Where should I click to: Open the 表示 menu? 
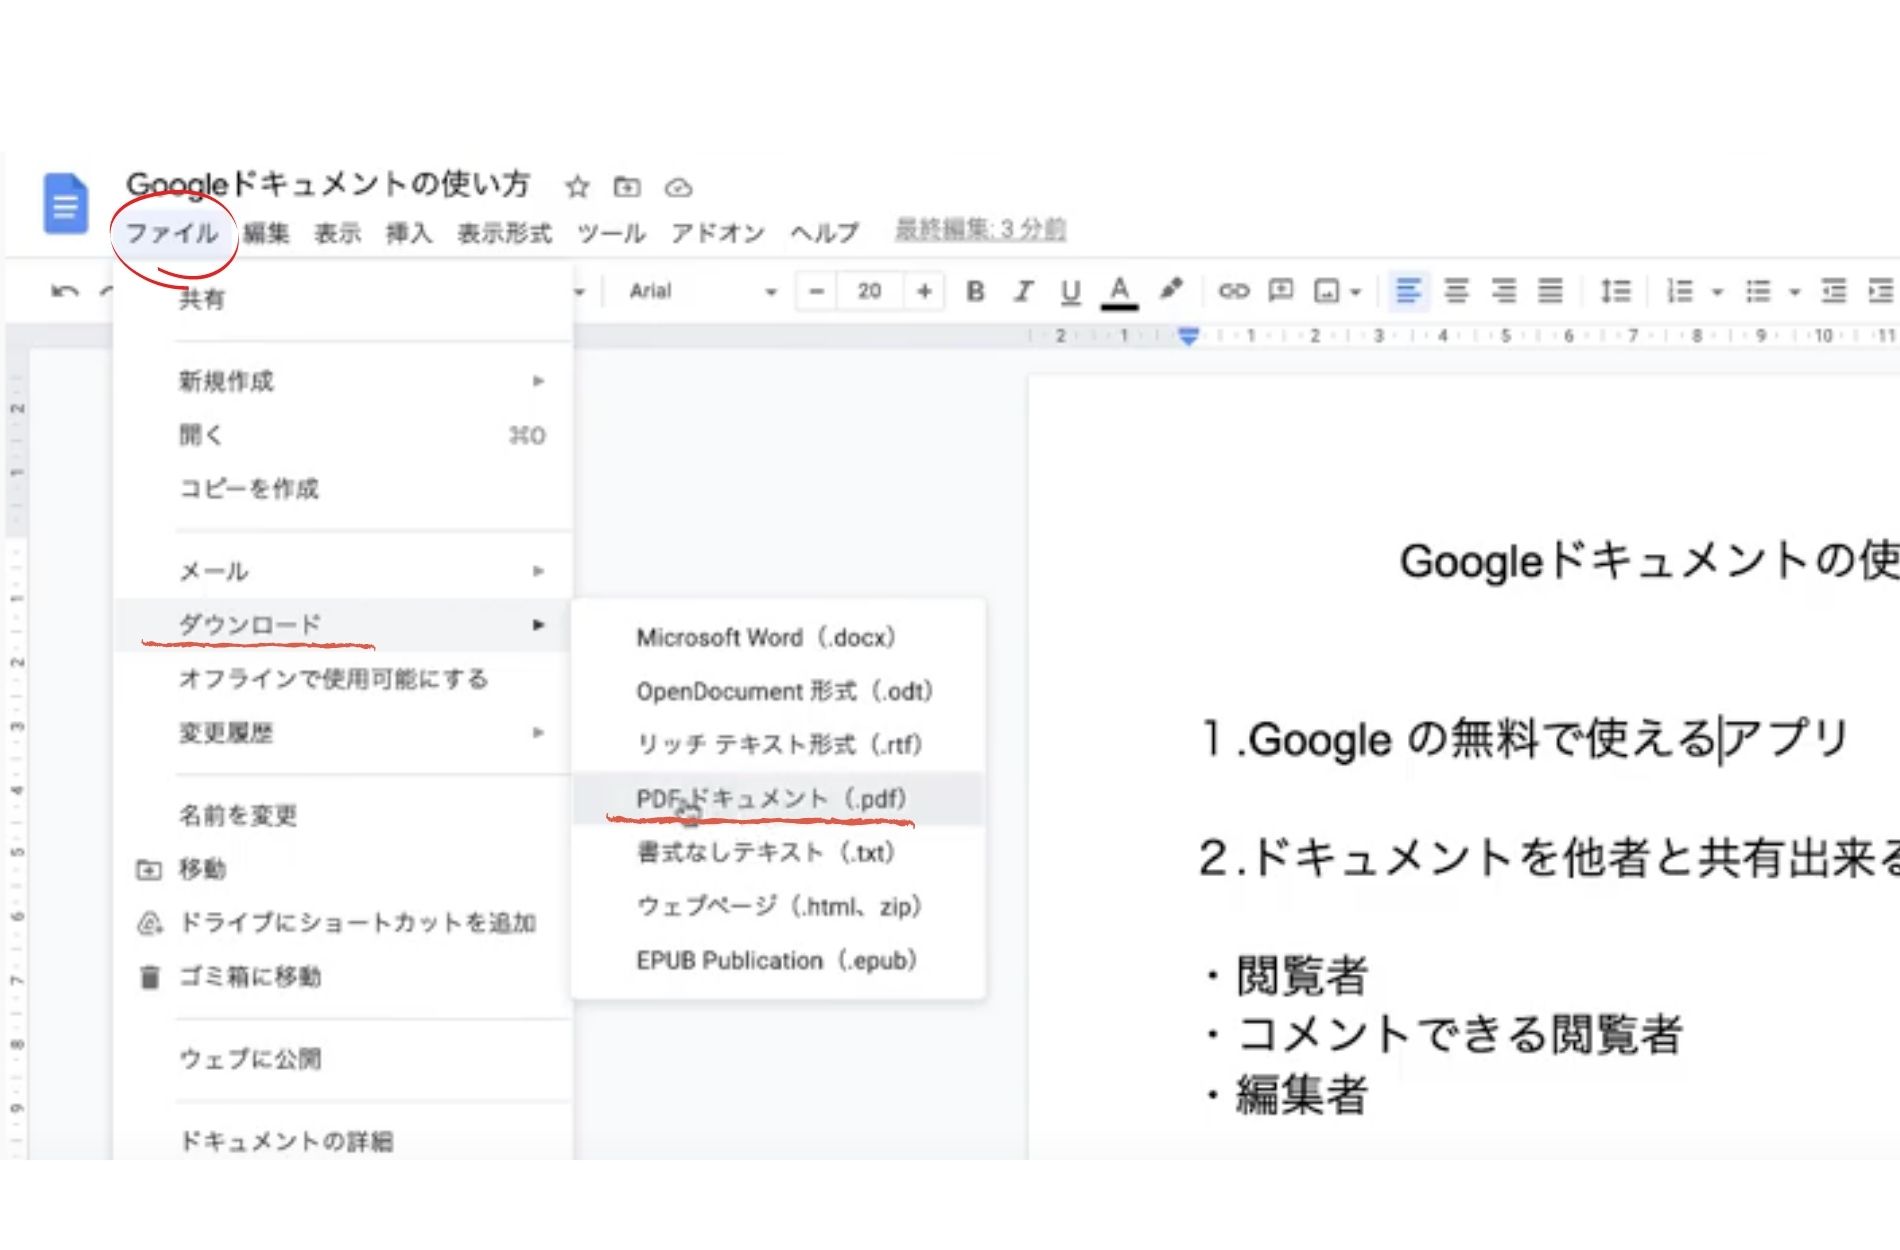[x=338, y=233]
